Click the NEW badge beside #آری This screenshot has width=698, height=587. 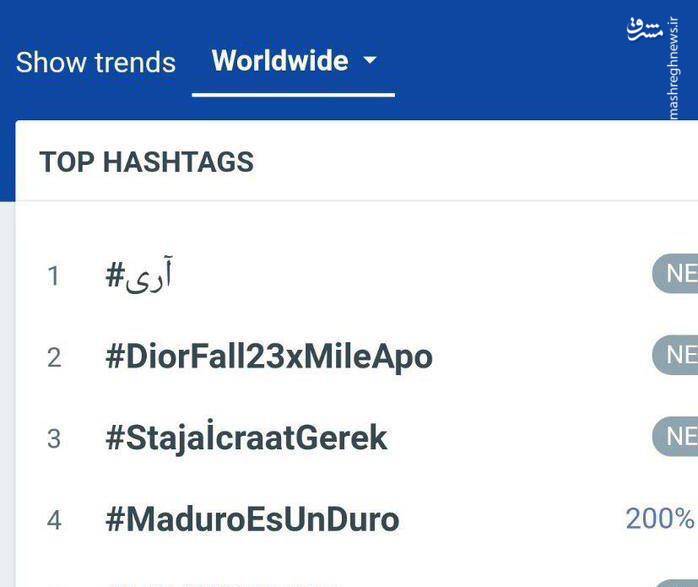click(676, 273)
